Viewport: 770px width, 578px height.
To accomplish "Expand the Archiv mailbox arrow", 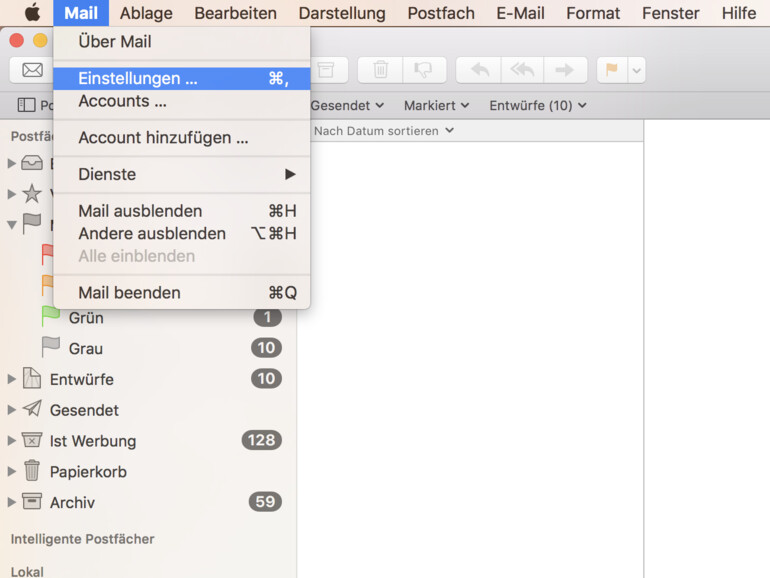I will coord(11,502).
